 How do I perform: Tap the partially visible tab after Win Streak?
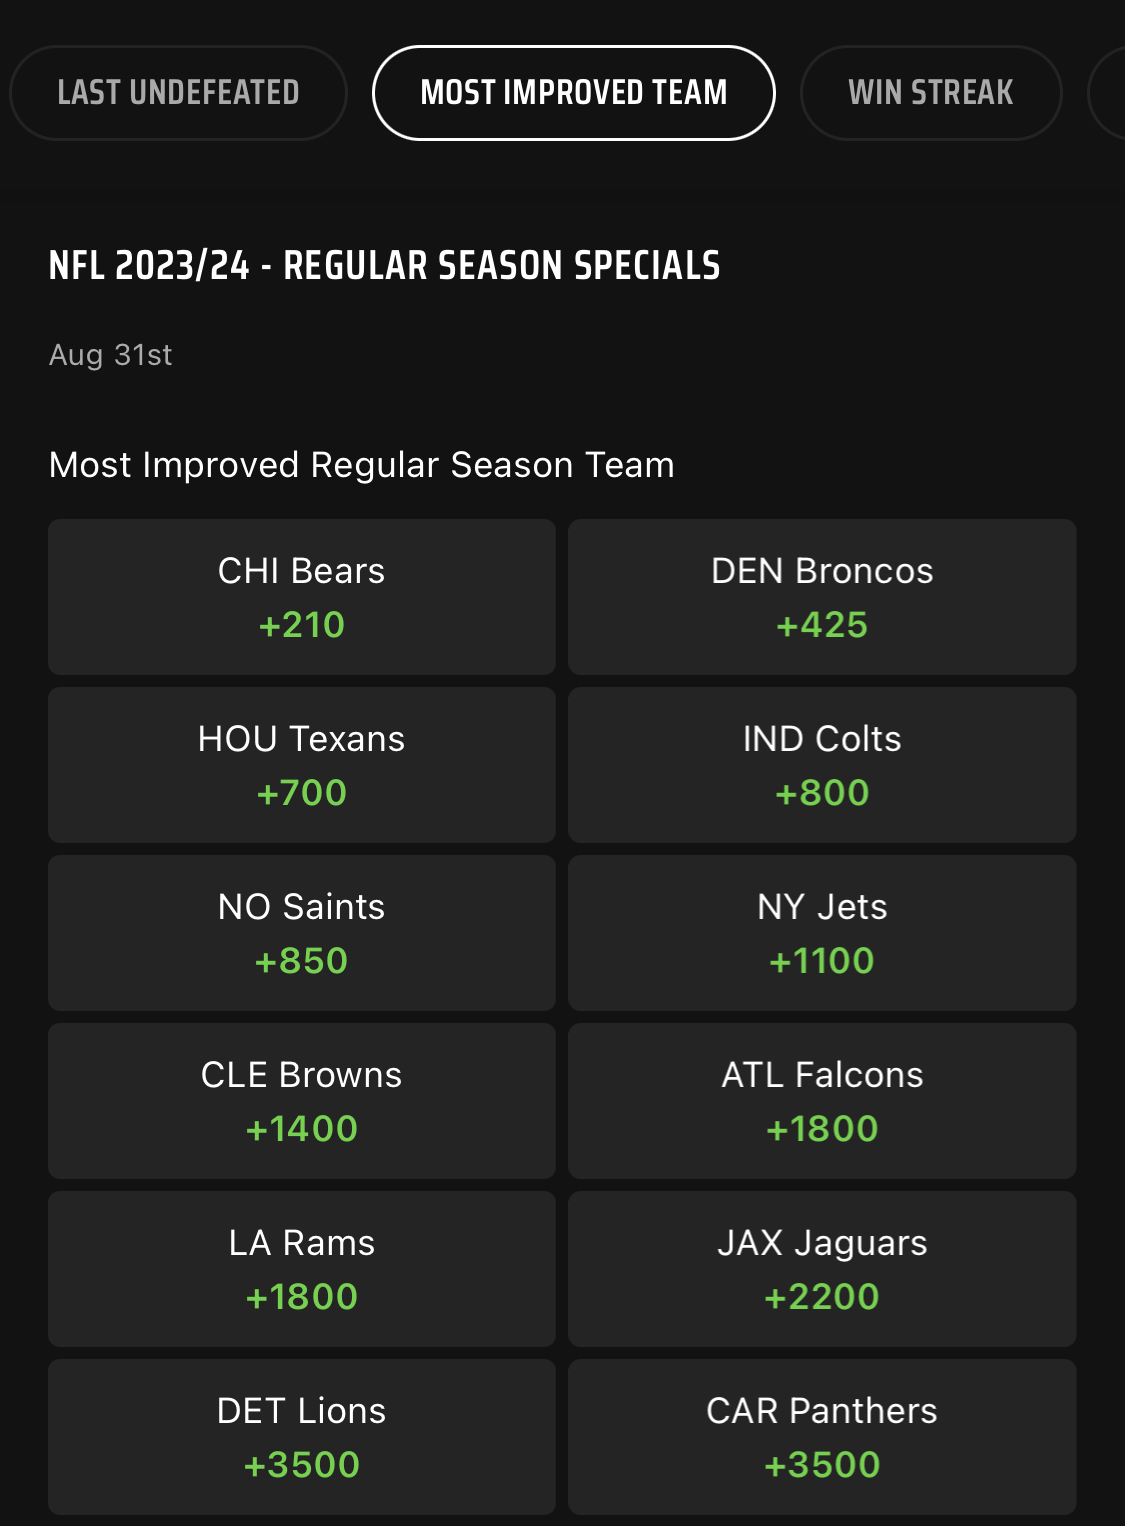click(x=1108, y=93)
